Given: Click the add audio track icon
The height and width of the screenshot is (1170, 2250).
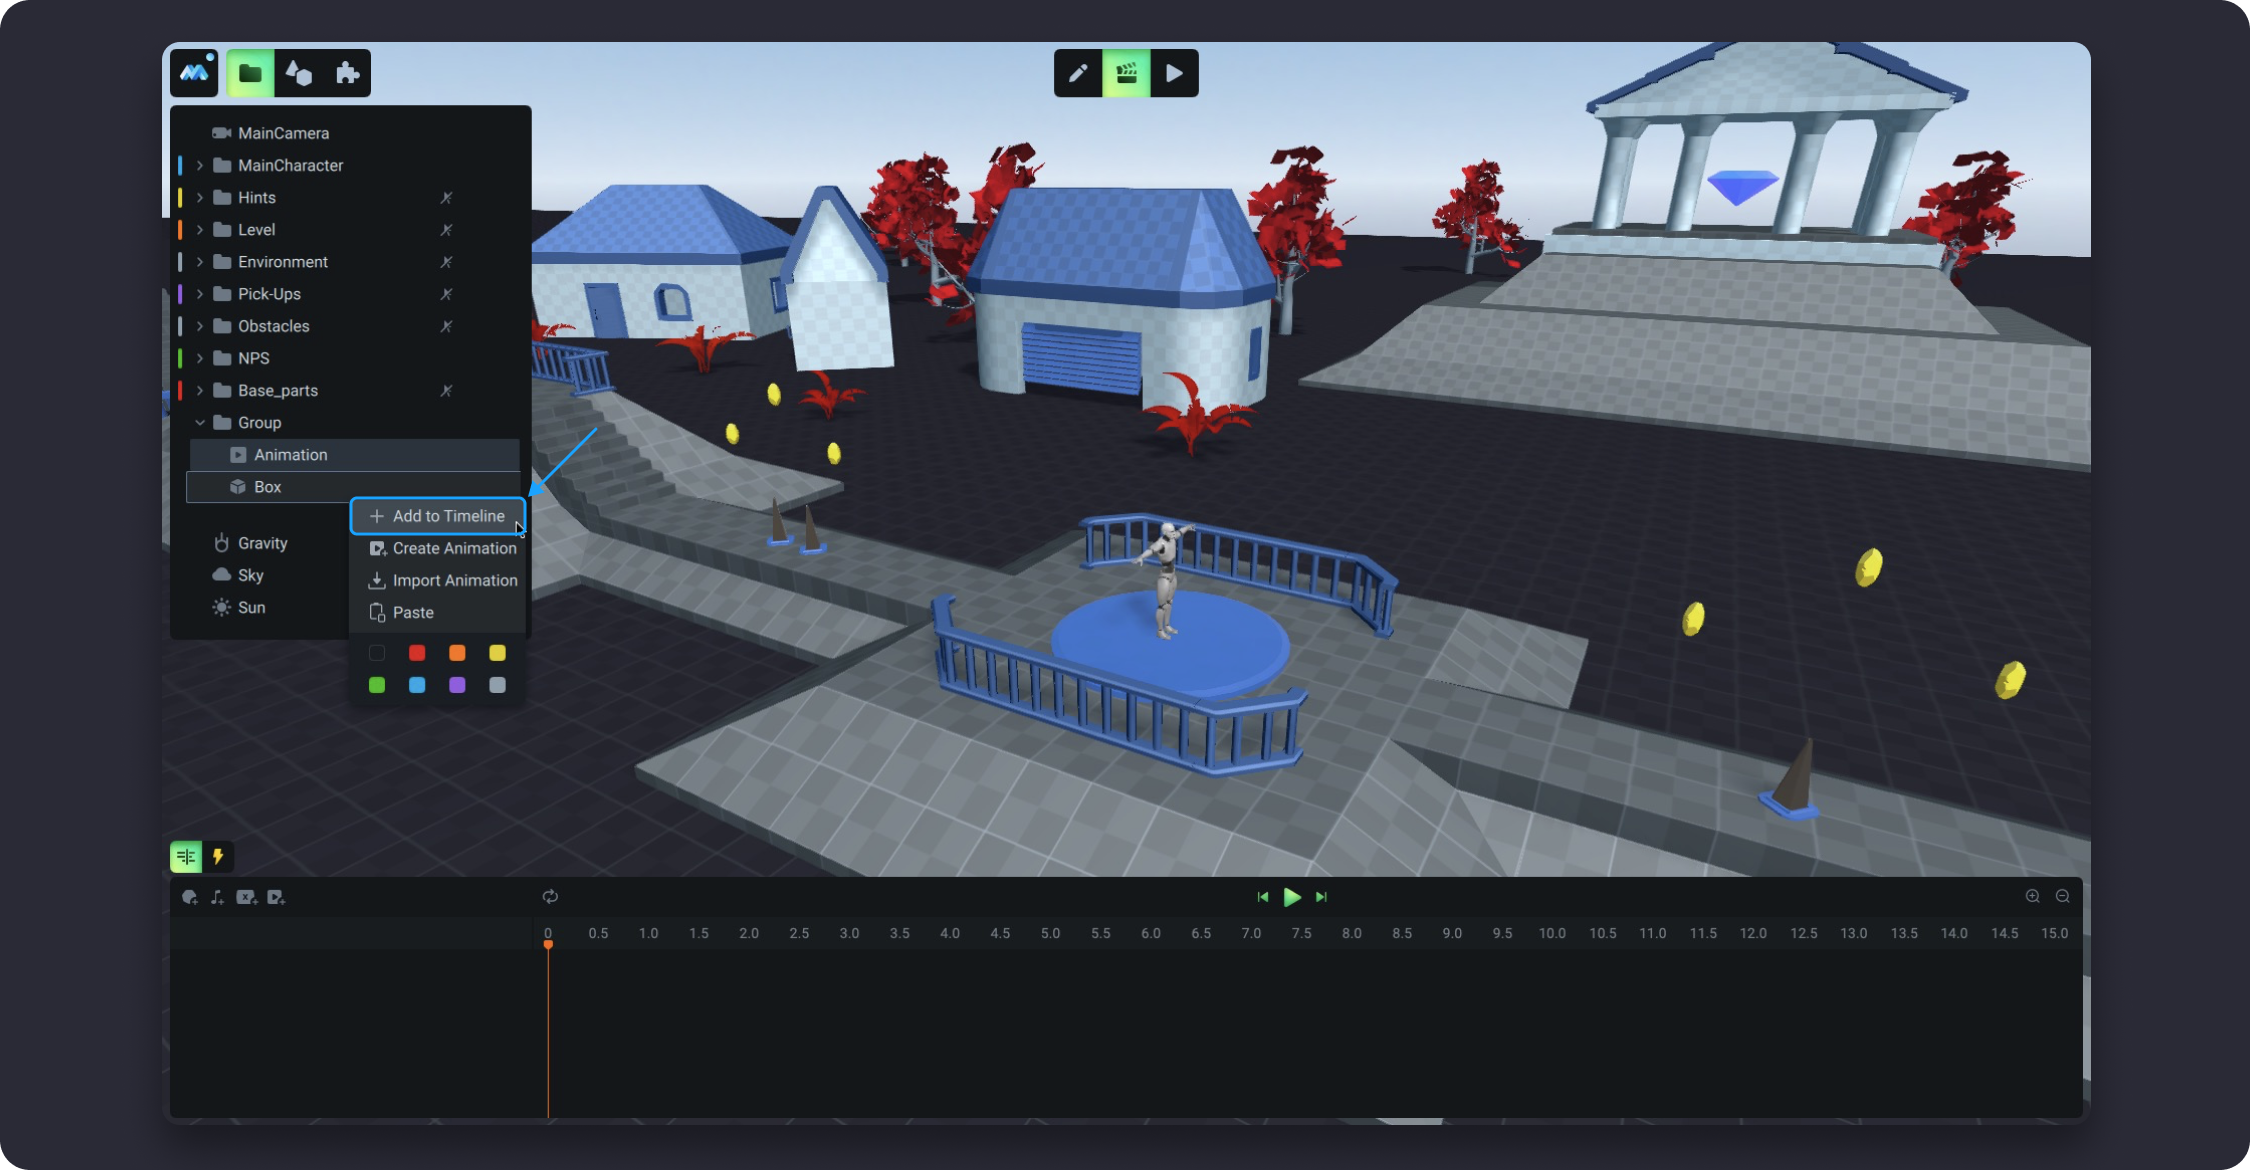Looking at the screenshot, I should [x=217, y=897].
